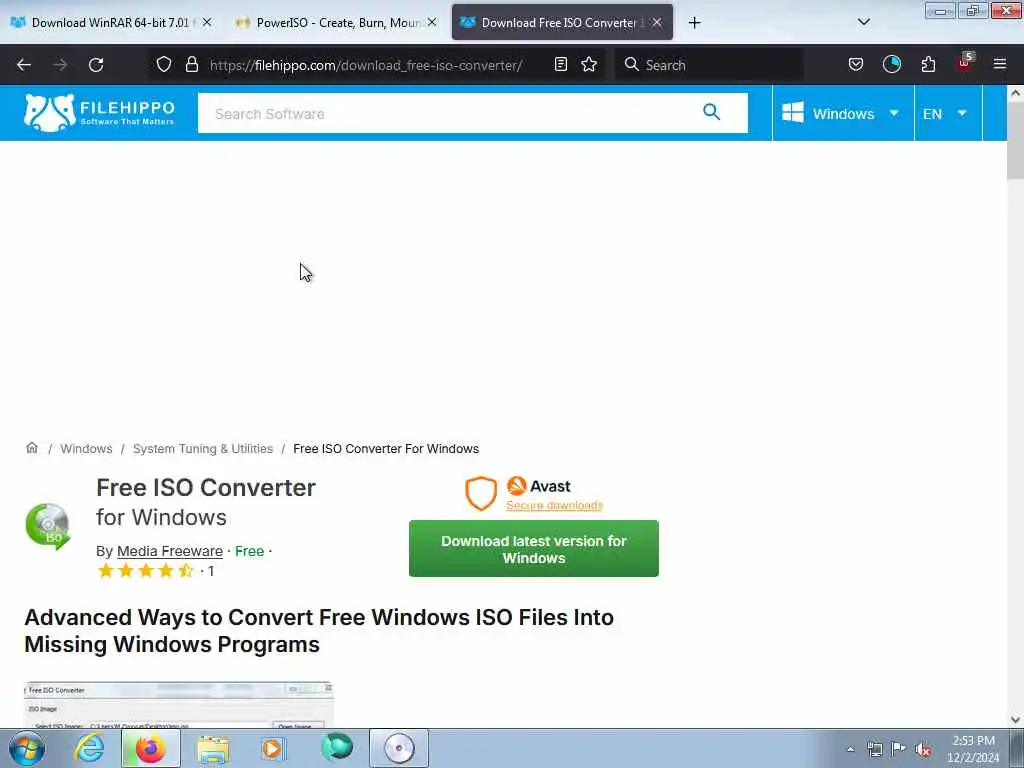Click the Free license label

(249, 551)
